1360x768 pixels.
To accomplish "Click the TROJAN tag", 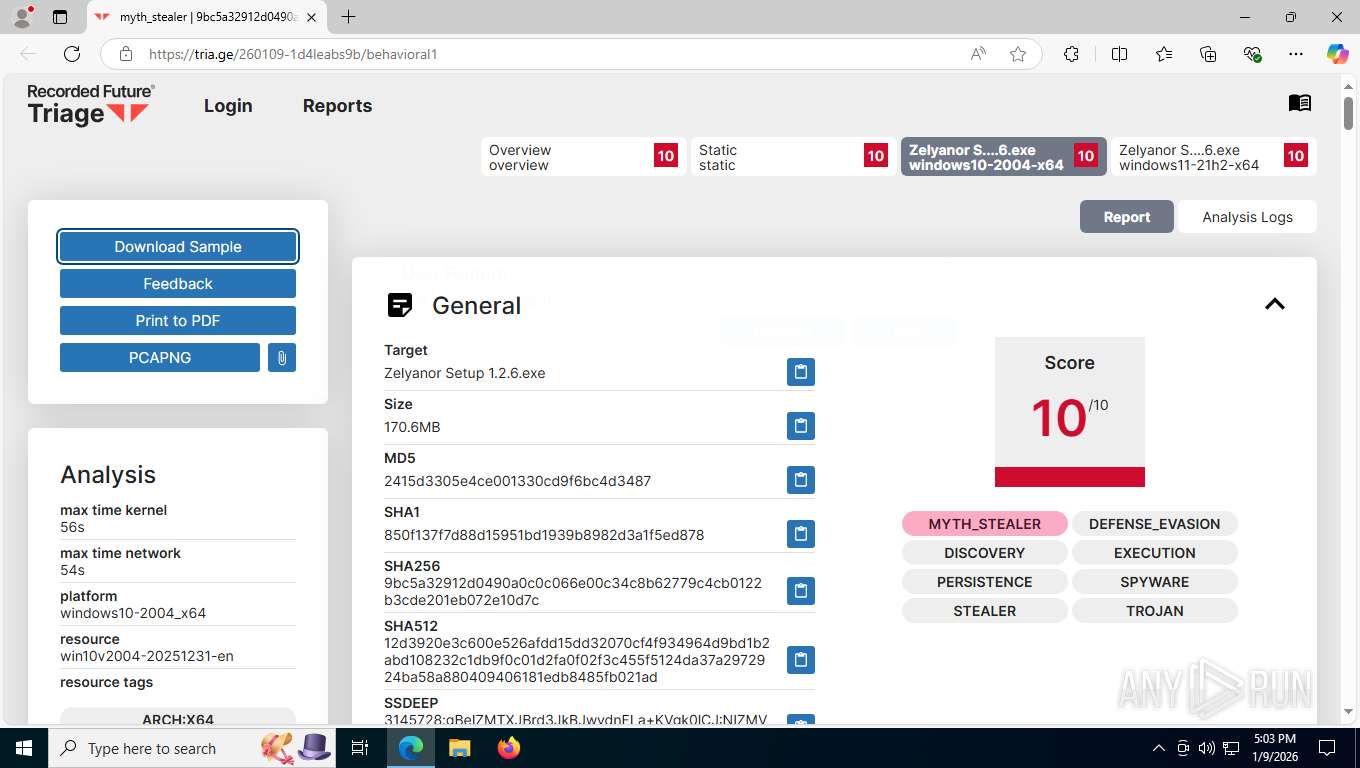I will [1155, 611].
